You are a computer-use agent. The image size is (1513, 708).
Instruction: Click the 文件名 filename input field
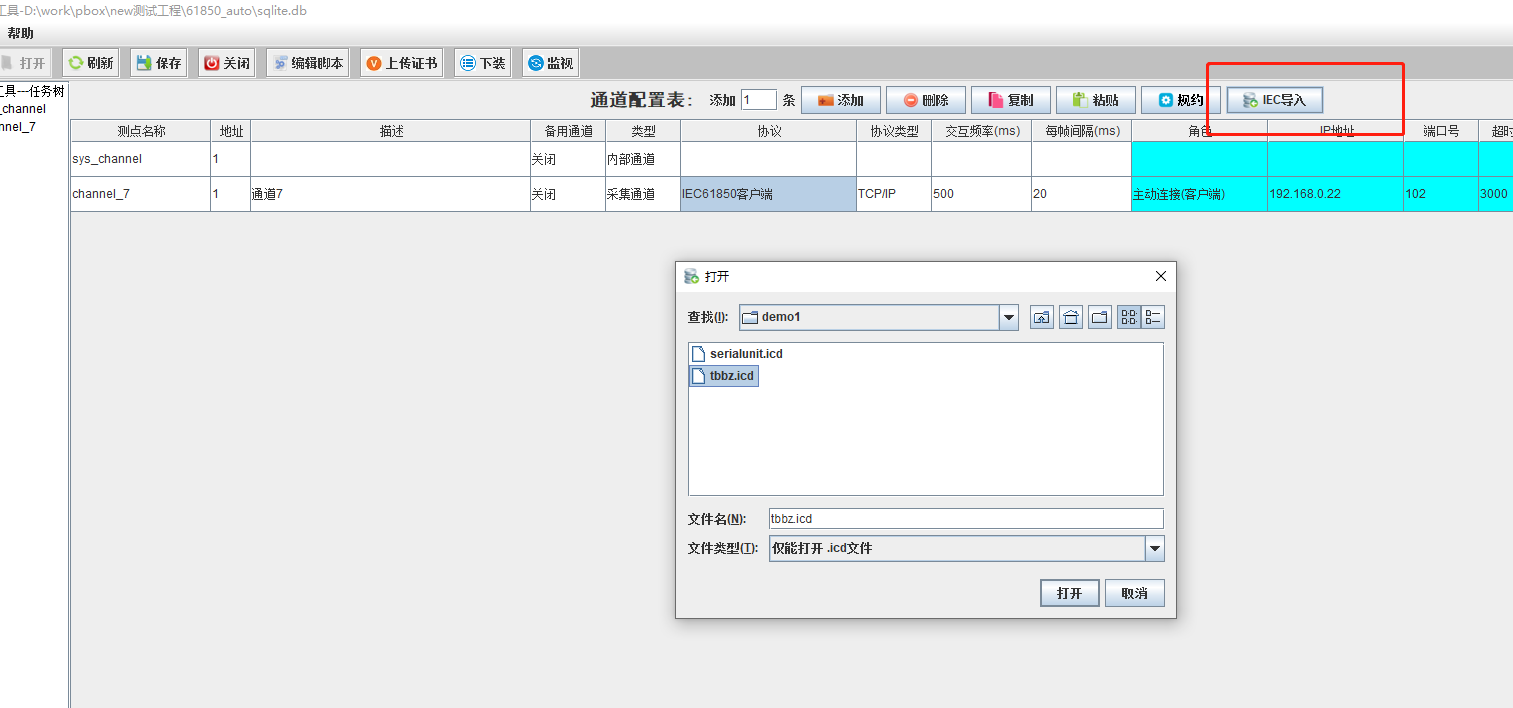pyautogui.click(x=965, y=518)
